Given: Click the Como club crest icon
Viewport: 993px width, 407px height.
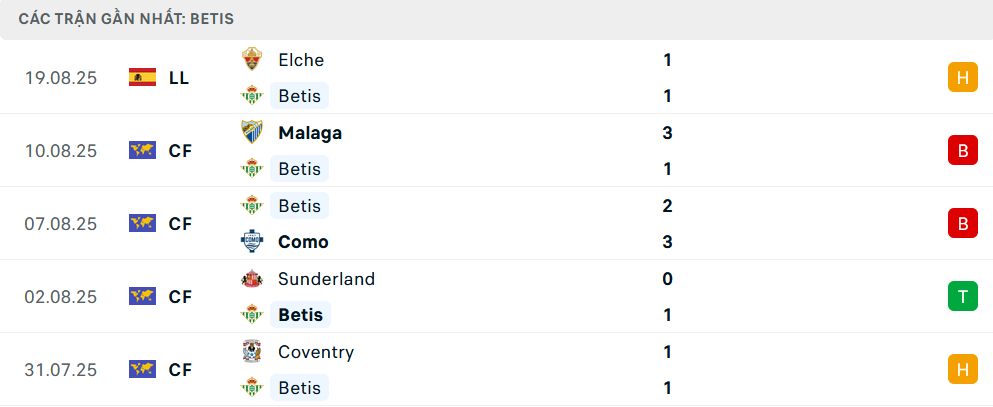Looking at the screenshot, I should [252, 242].
